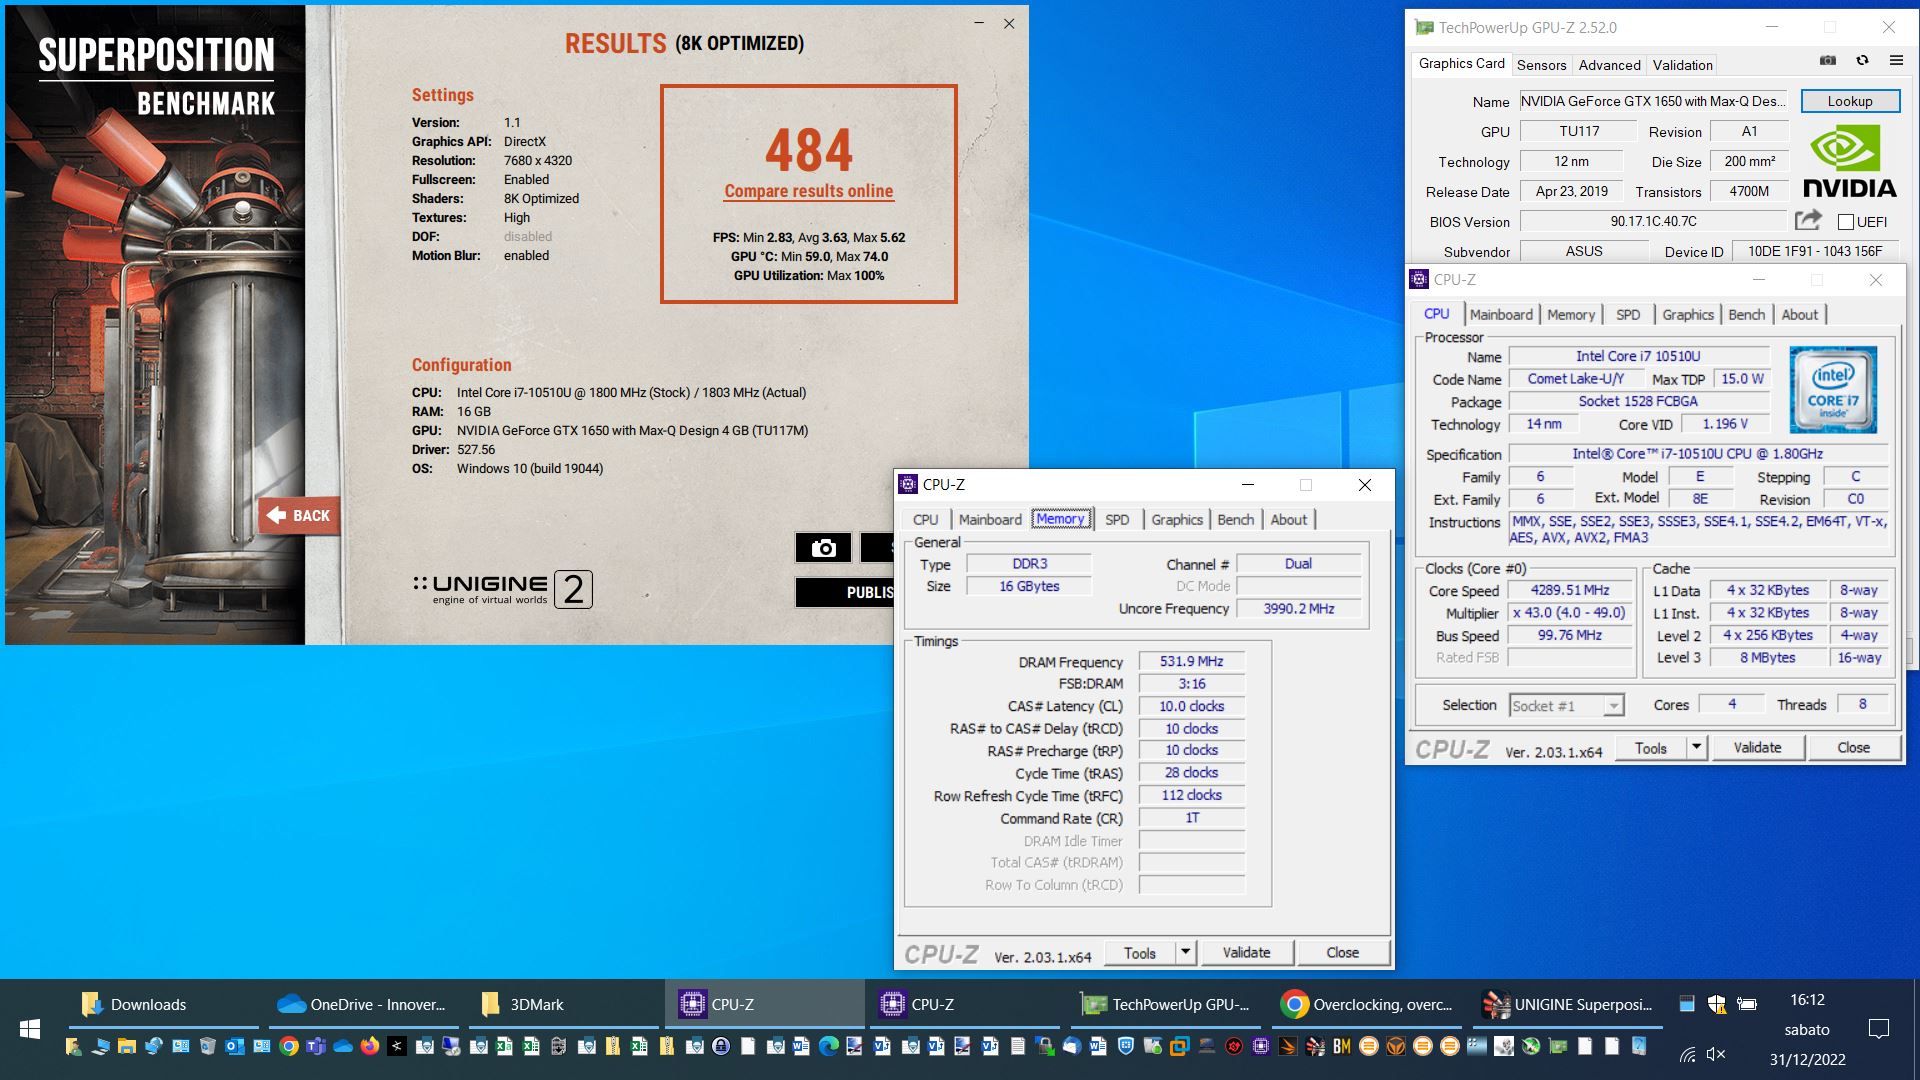Click Tools button in Memory CPU-Z window

[1139, 952]
